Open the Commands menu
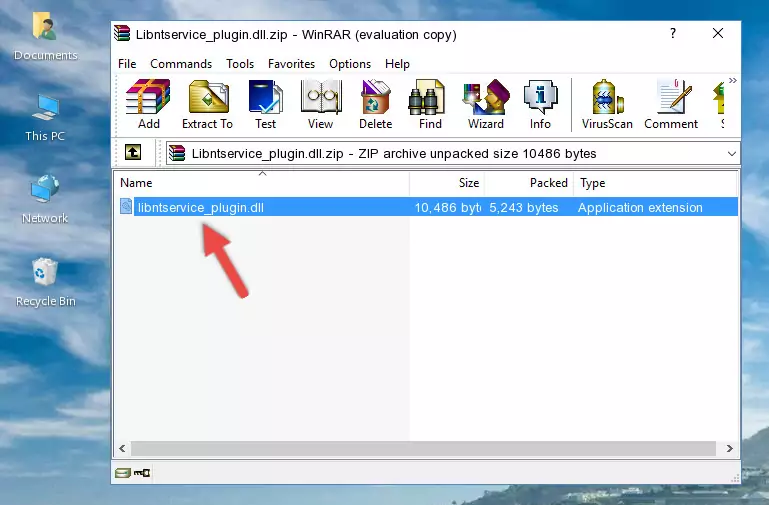The image size is (769, 505). click(x=181, y=64)
